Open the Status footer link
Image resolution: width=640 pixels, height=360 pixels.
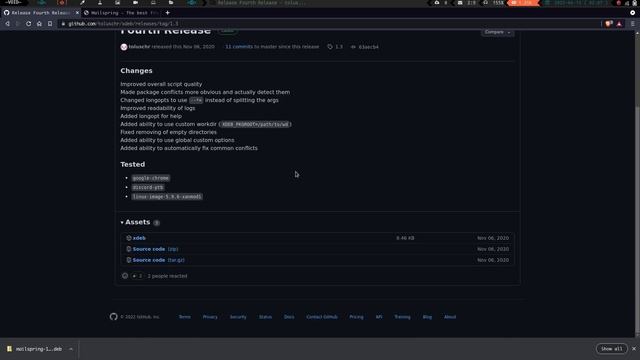[265, 317]
